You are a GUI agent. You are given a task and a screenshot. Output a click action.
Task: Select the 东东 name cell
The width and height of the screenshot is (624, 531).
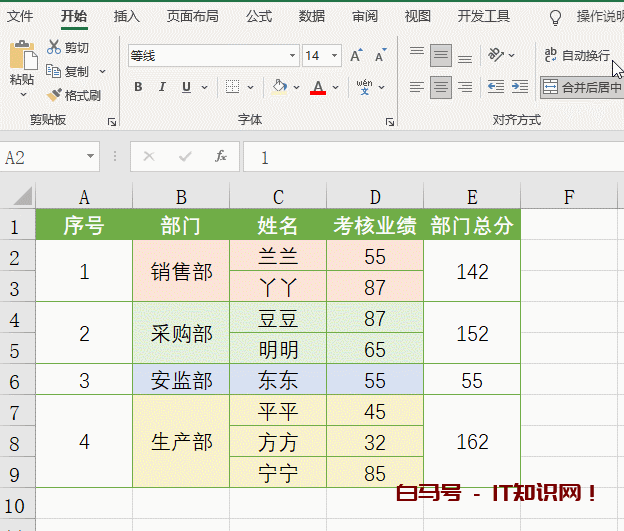[278, 380]
